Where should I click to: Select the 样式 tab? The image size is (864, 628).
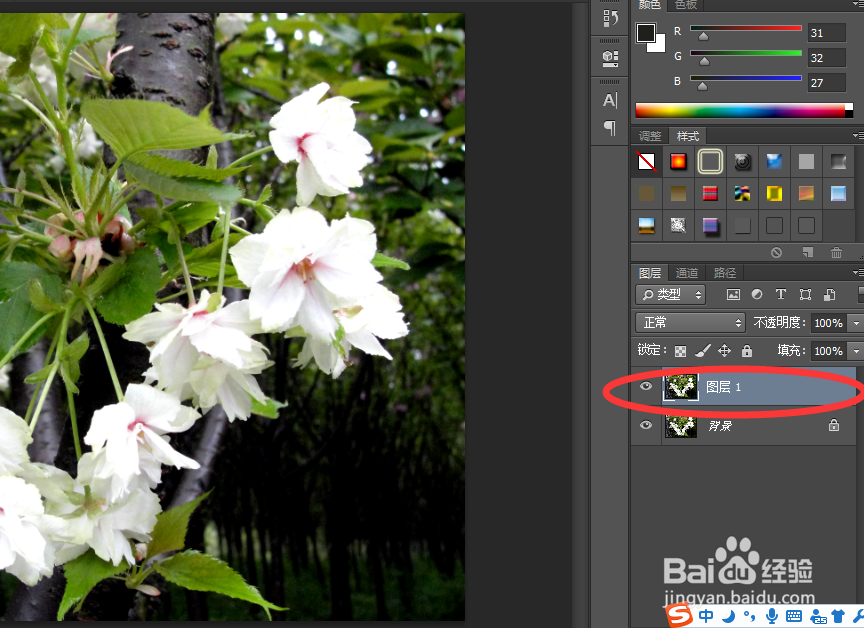[x=688, y=136]
